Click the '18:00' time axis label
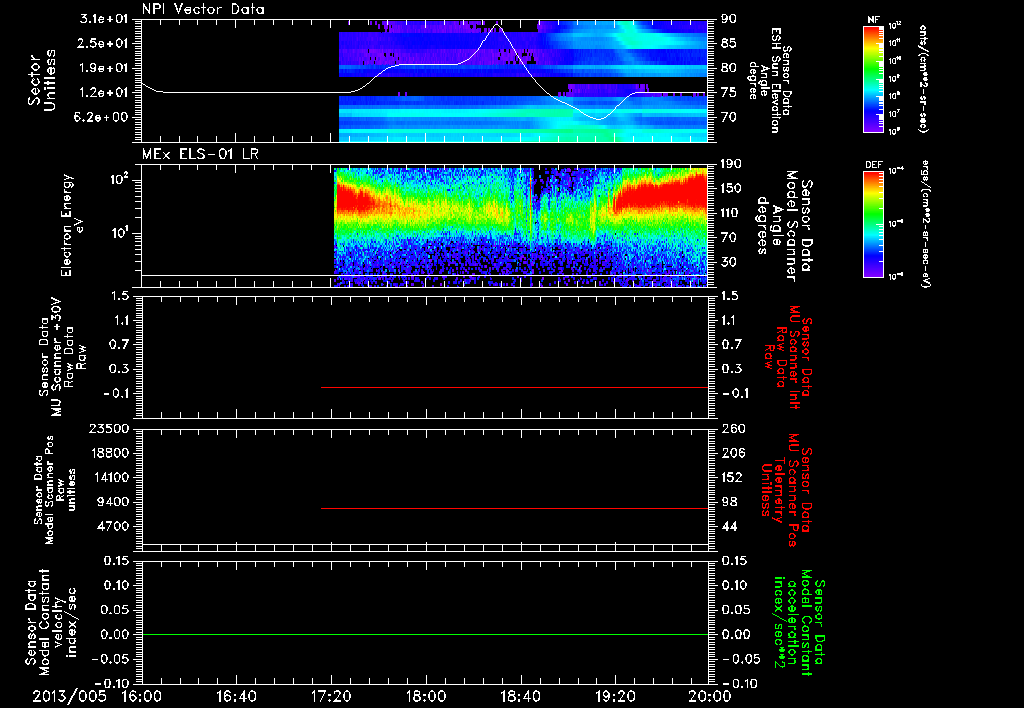Viewport: 1024px width, 708px height. (x=426, y=696)
